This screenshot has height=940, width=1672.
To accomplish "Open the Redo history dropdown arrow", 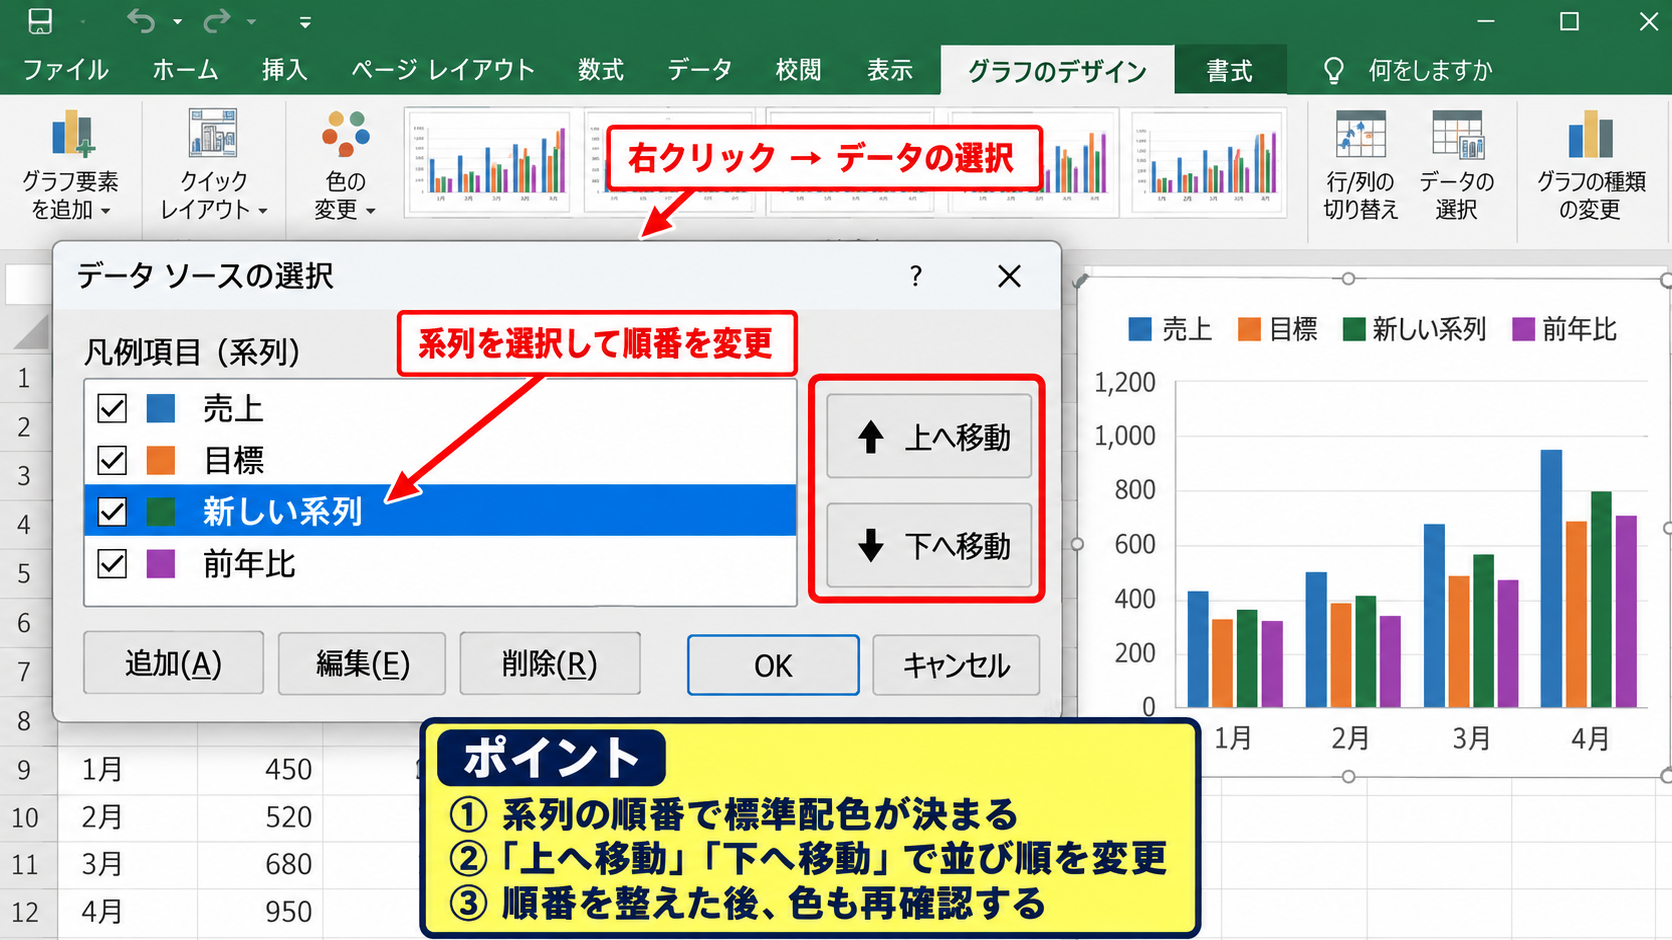I will pyautogui.click(x=252, y=22).
